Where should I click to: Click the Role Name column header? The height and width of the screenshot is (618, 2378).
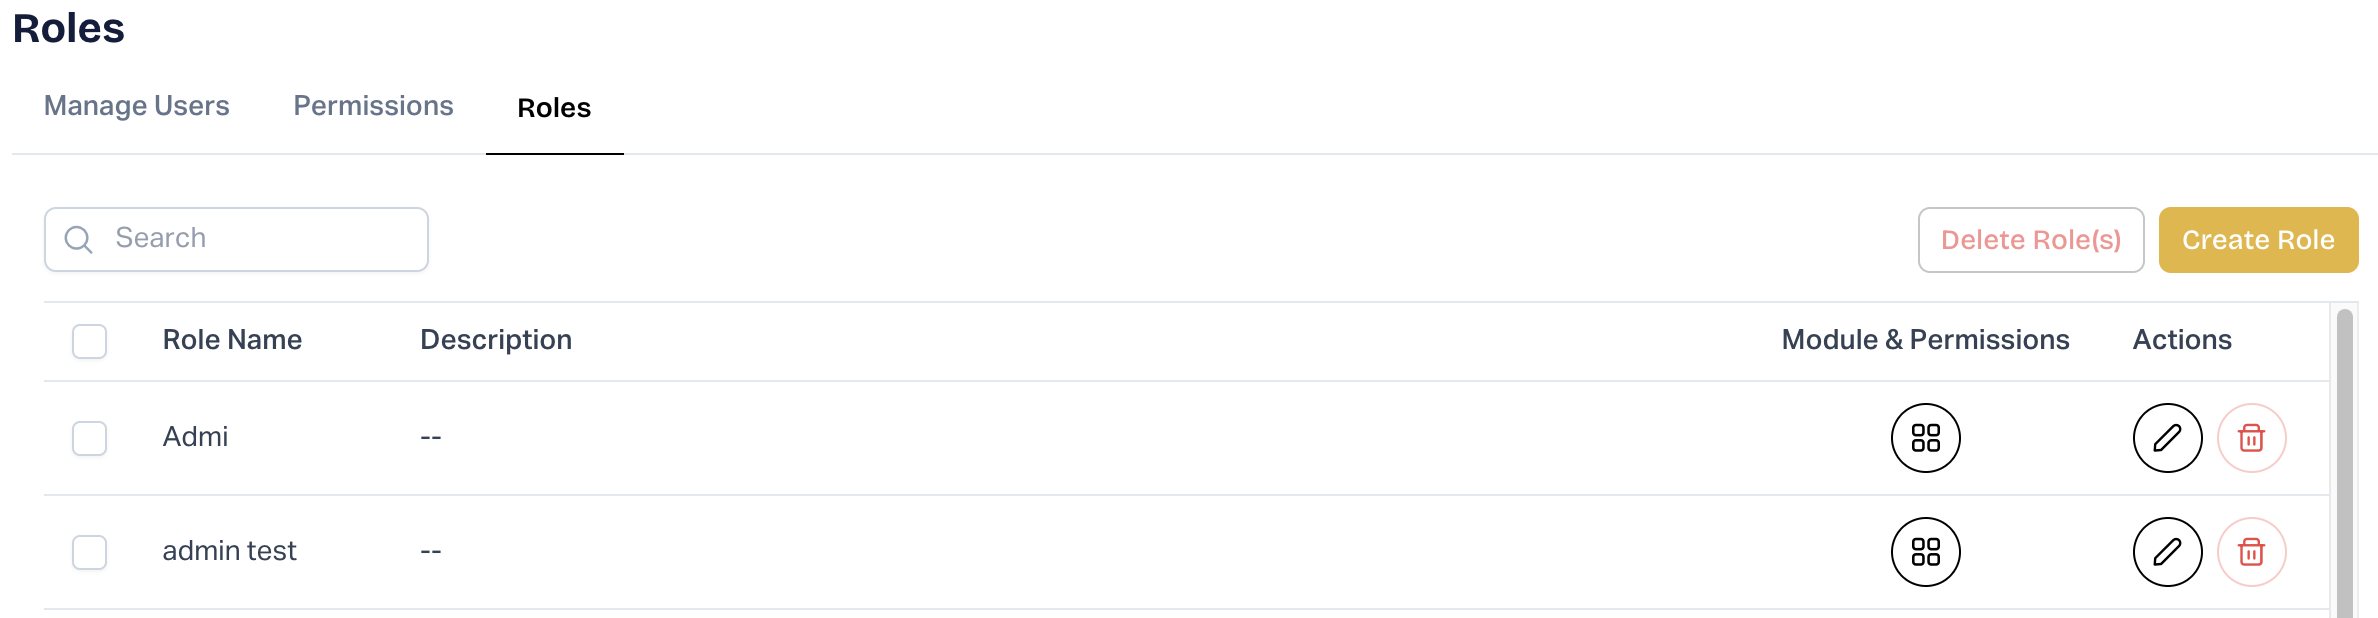pyautogui.click(x=232, y=340)
